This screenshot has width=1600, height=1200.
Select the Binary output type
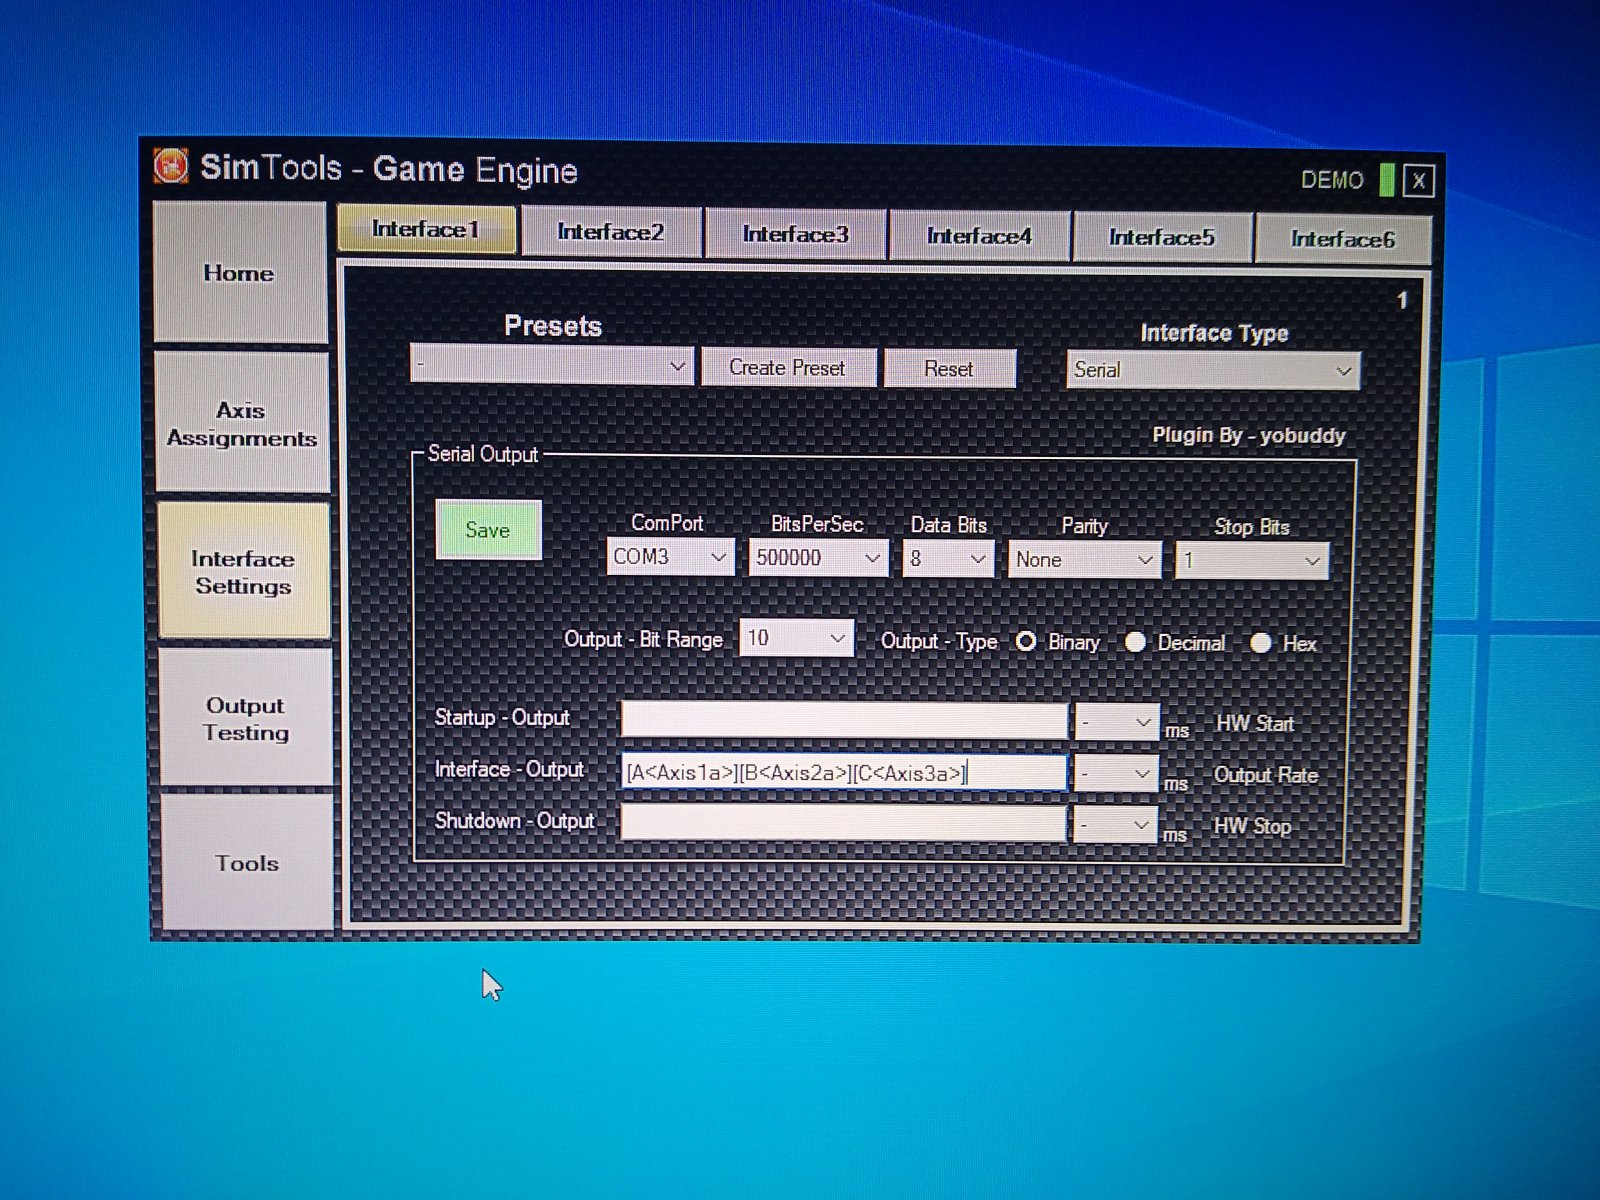tap(1026, 641)
